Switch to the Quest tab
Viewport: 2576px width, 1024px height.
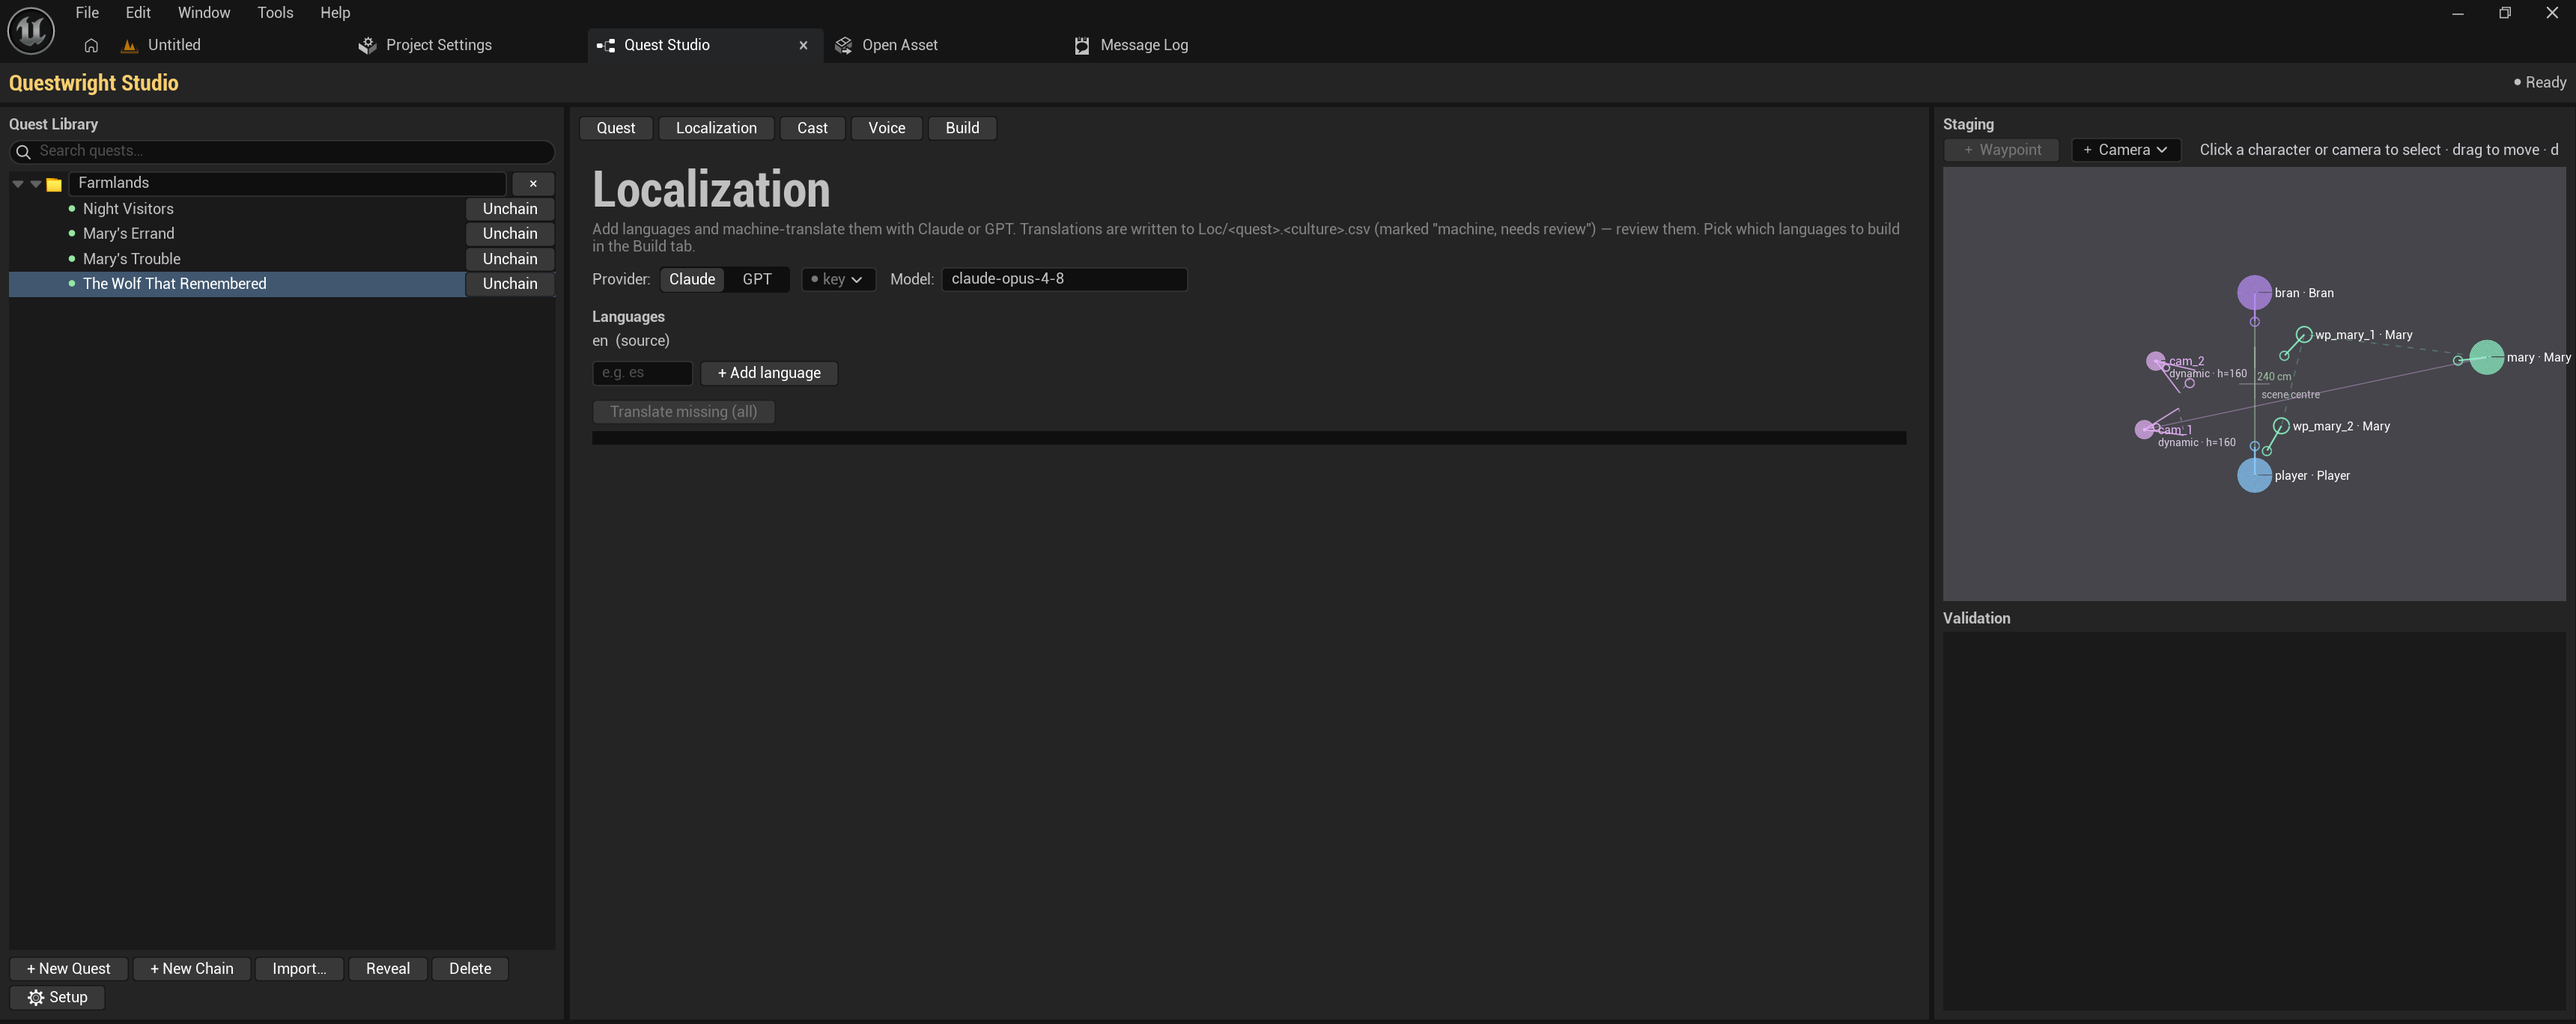coord(616,128)
